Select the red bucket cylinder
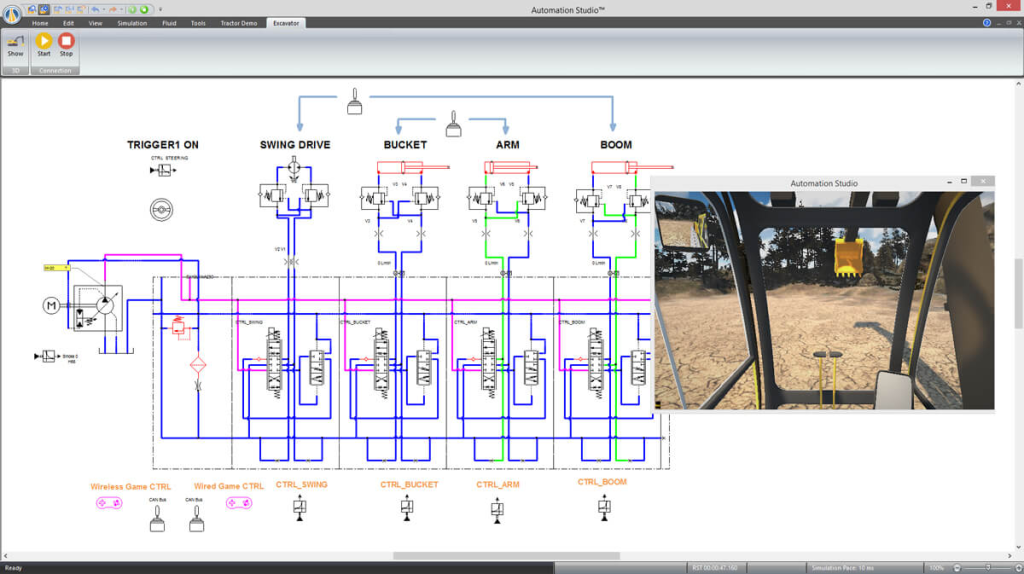This screenshot has height=574, width=1024. [x=413, y=168]
